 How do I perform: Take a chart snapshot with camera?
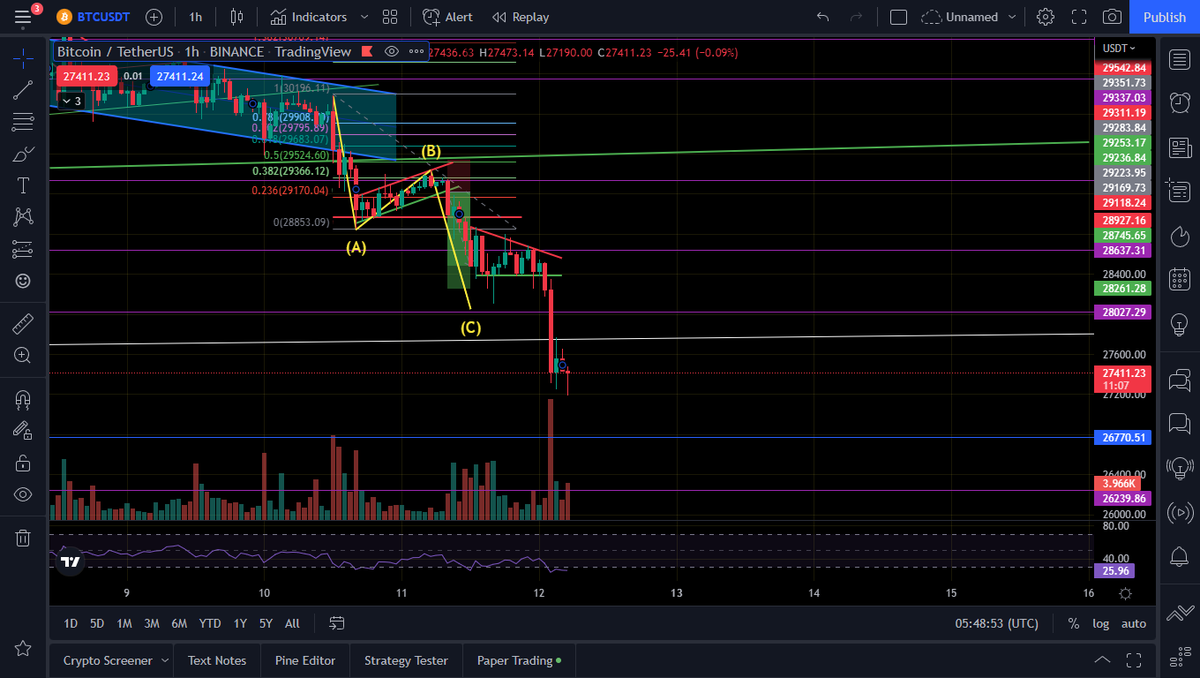[1112, 17]
